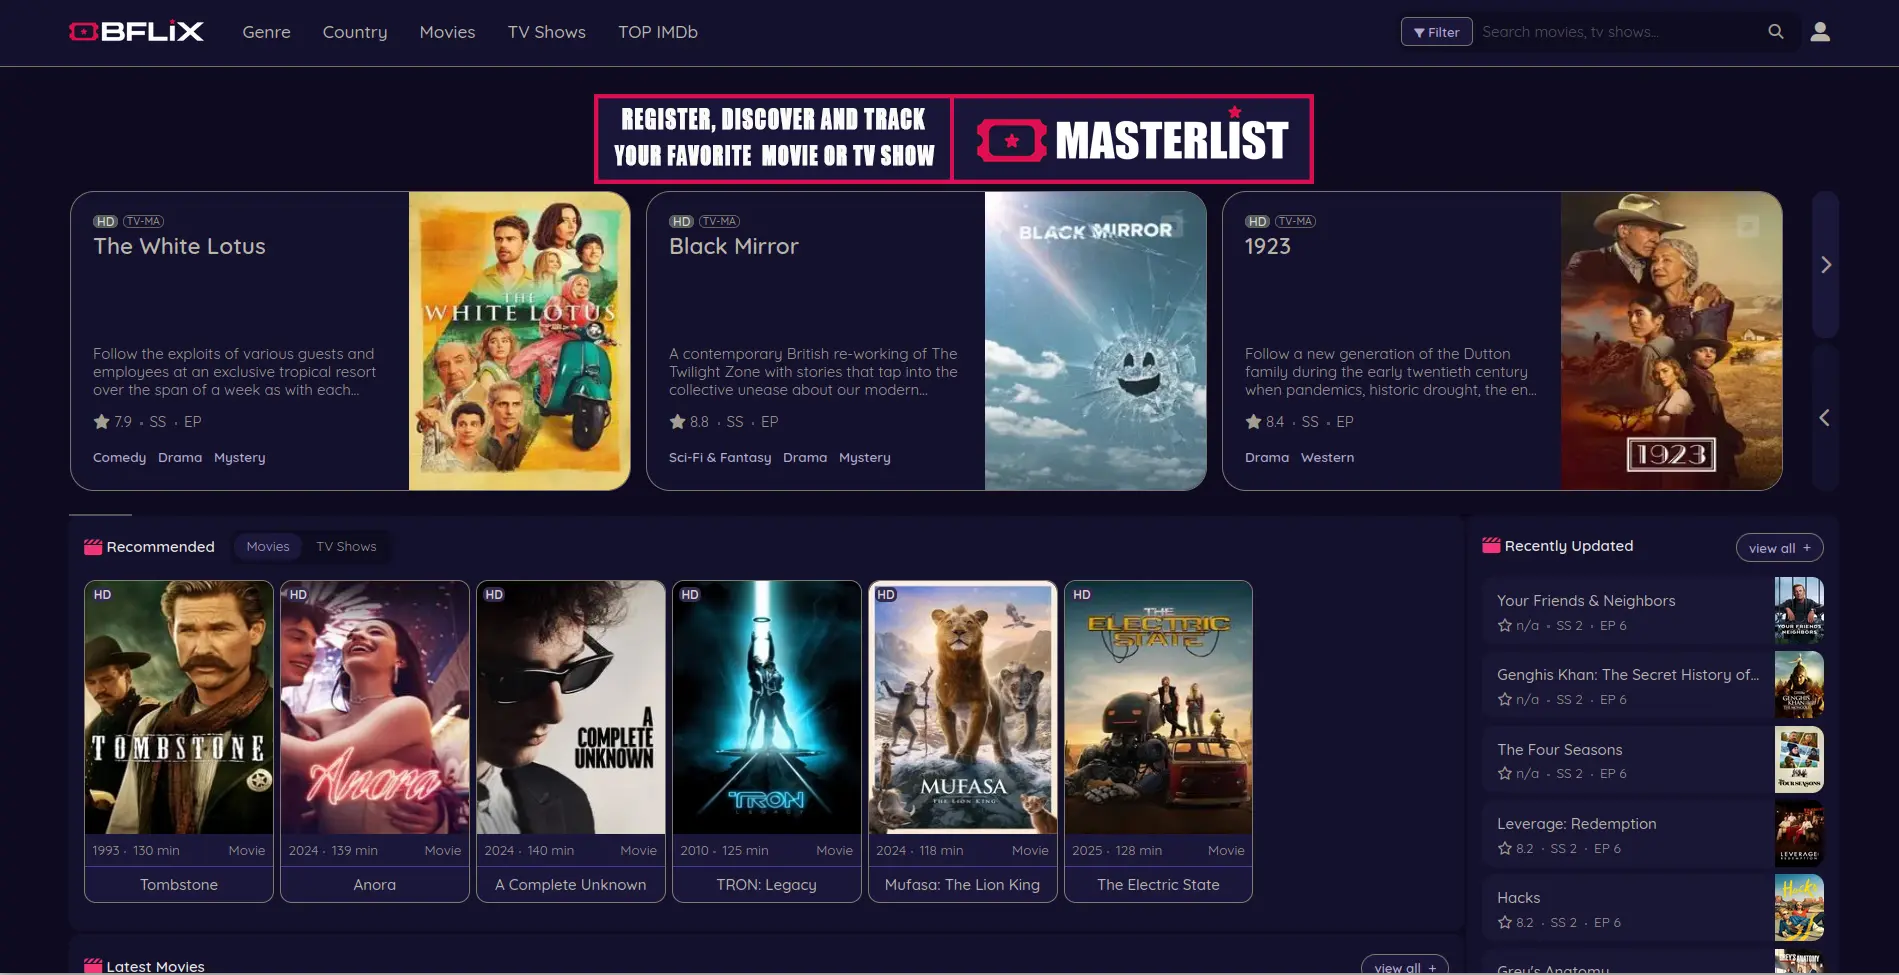Click the 1923 poster image

[1671, 341]
